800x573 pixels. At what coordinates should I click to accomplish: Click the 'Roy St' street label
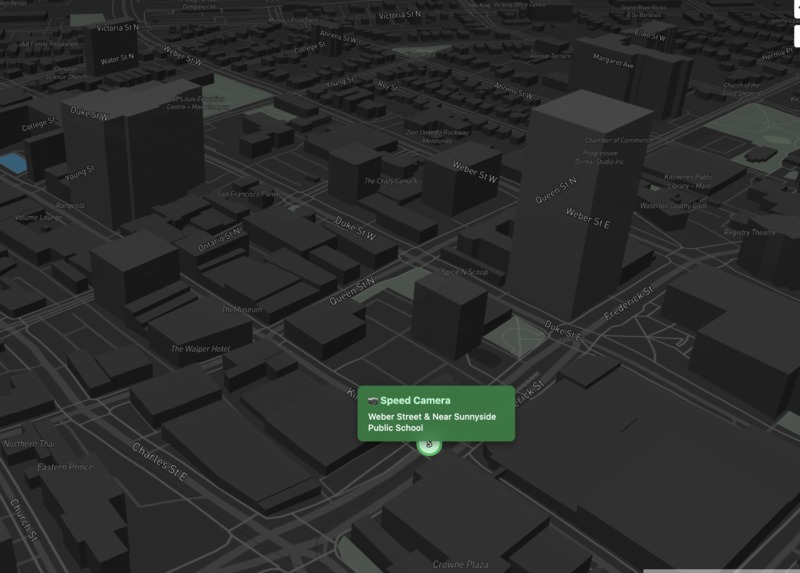coord(388,86)
